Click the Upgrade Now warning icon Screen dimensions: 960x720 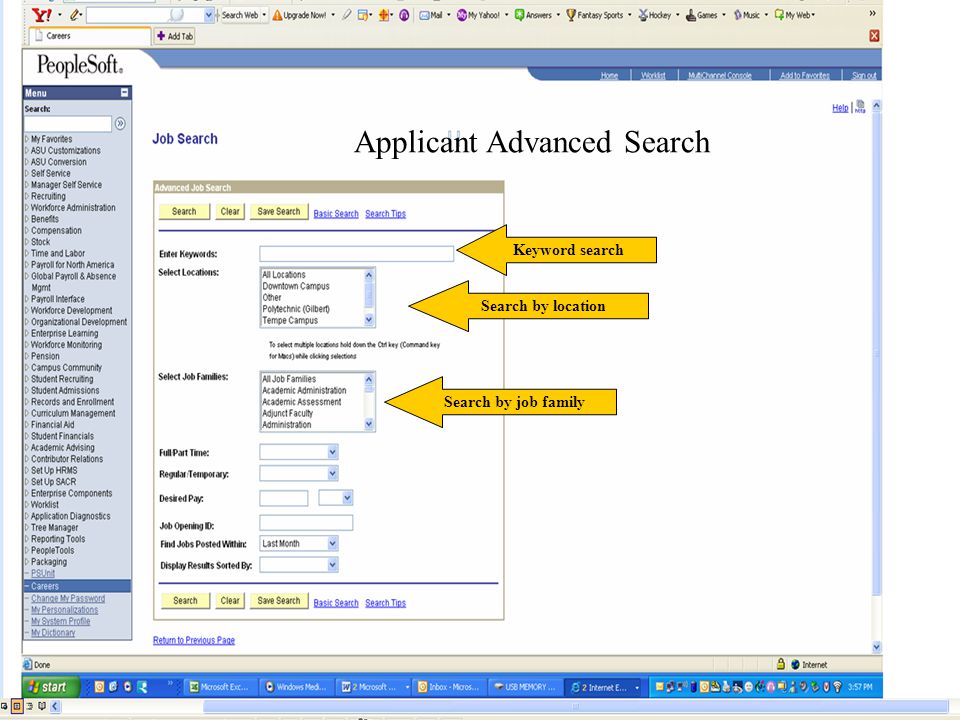coord(277,15)
